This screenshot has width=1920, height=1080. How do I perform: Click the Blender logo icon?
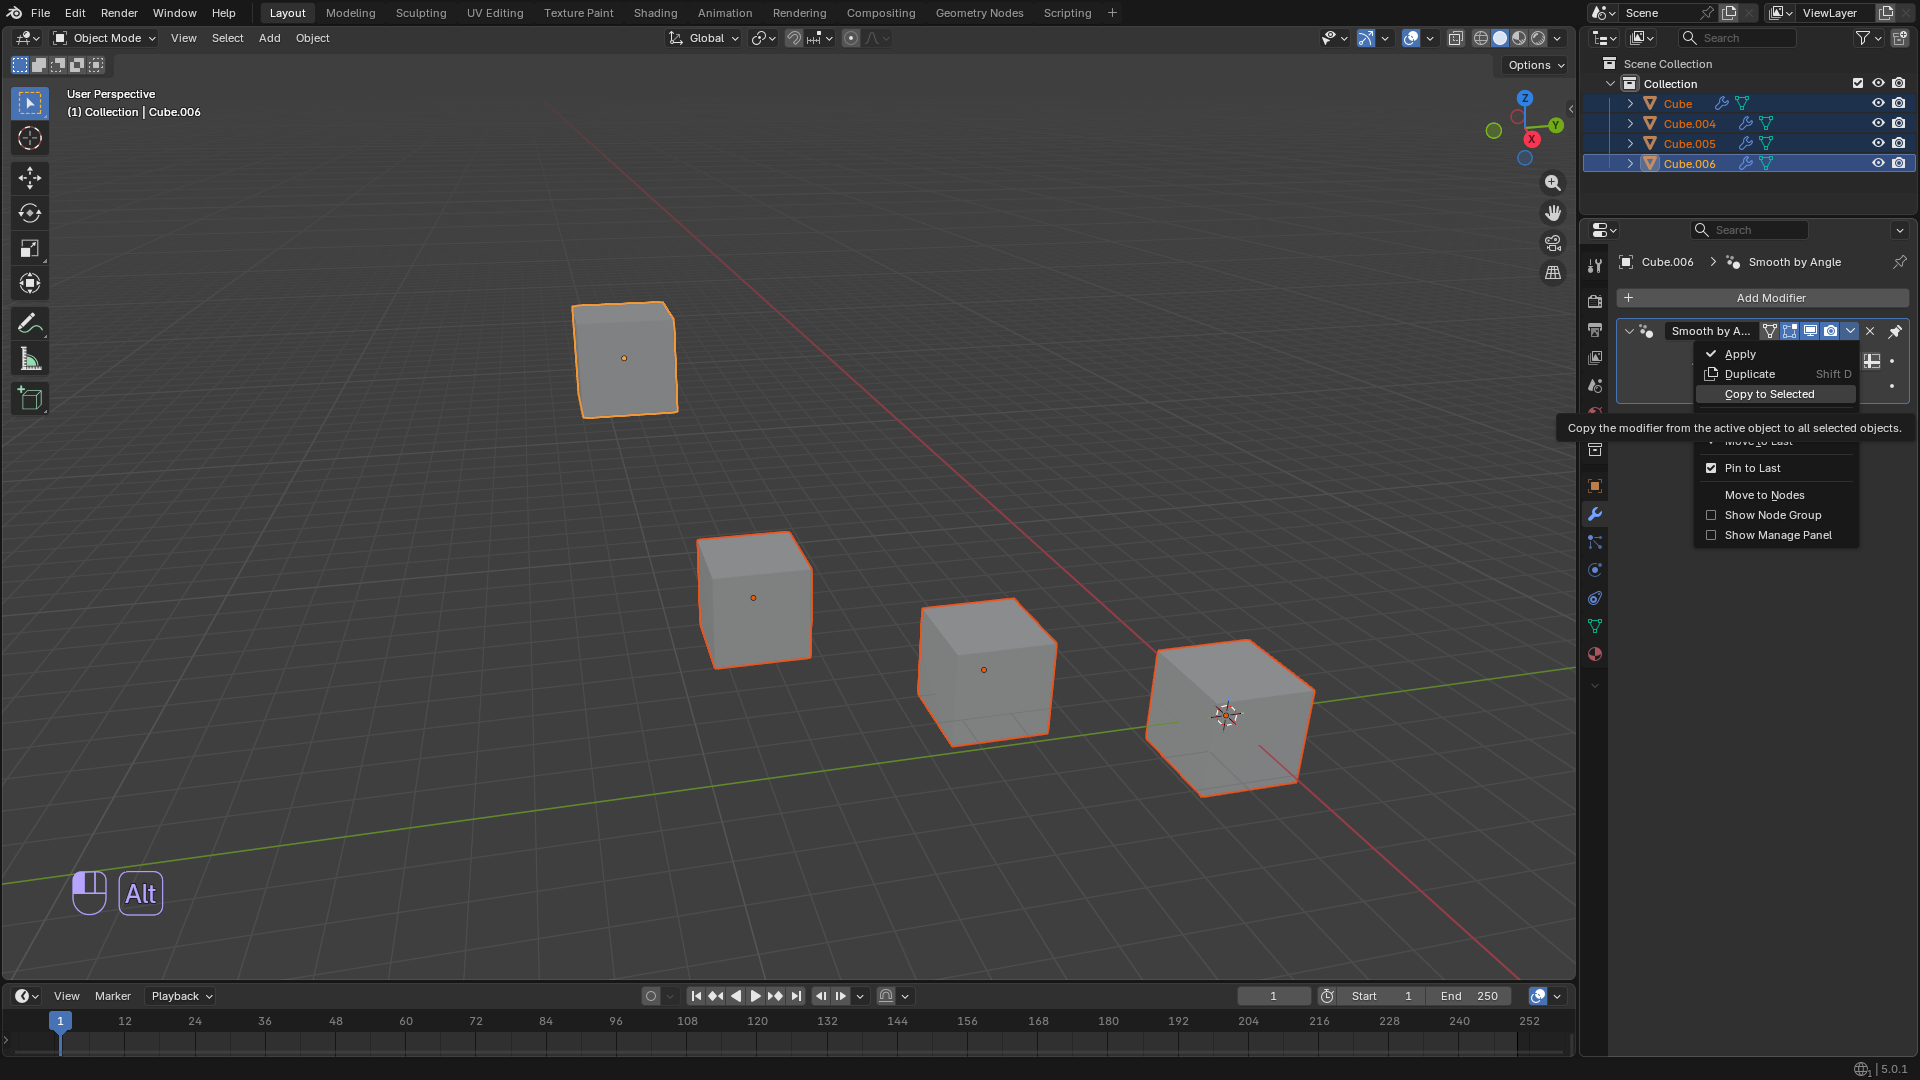click(x=14, y=13)
